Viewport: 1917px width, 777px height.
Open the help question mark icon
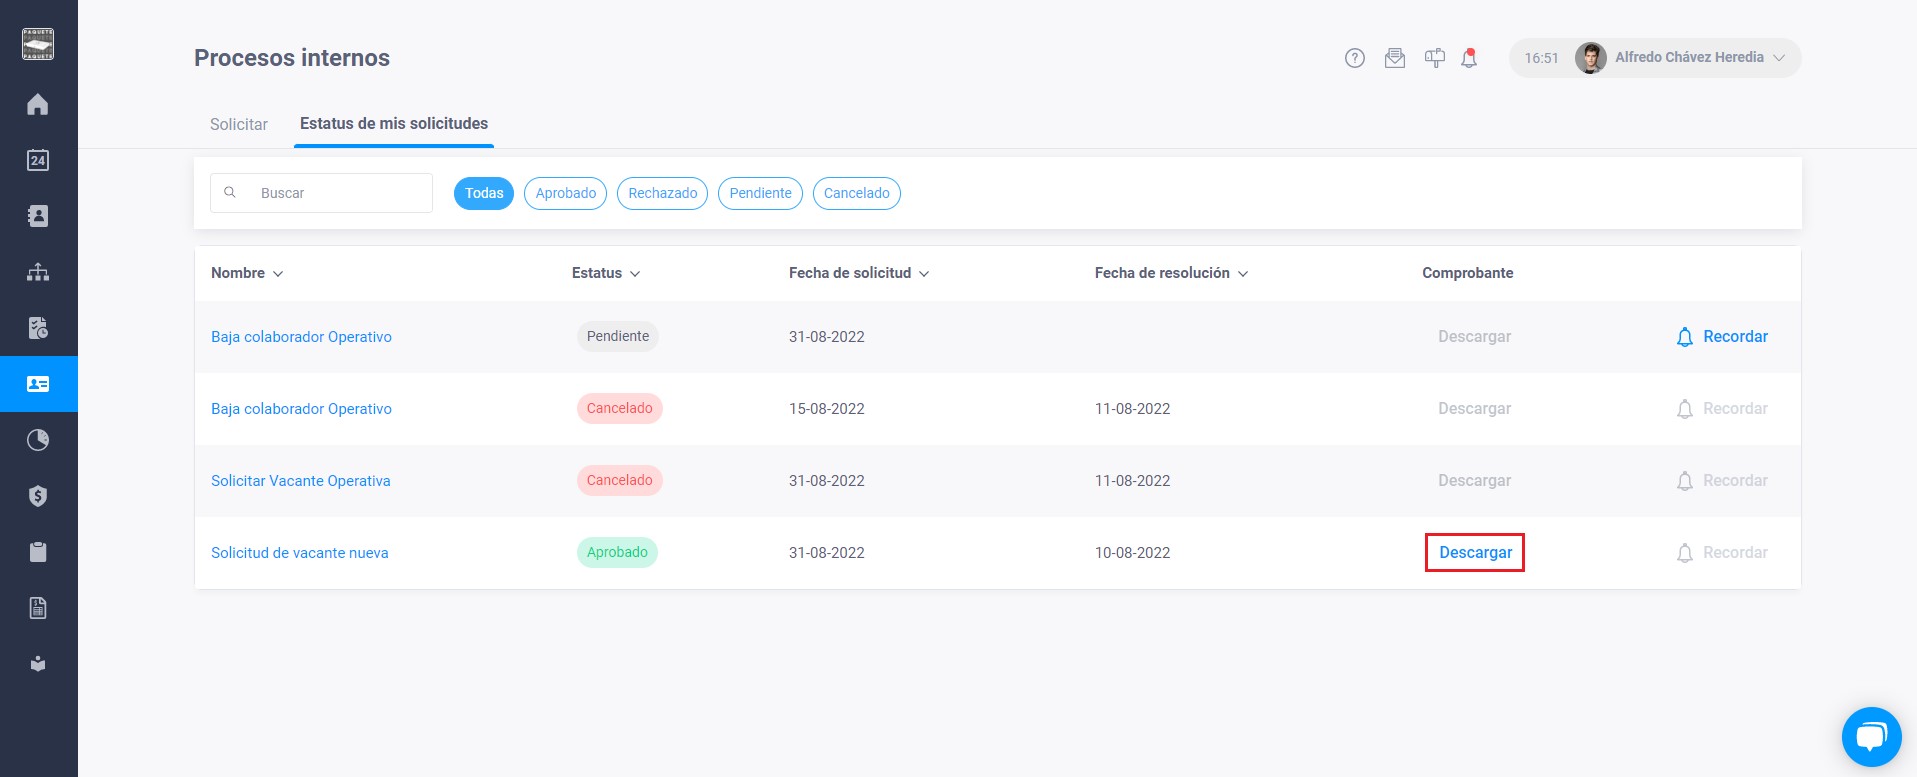1355,58
